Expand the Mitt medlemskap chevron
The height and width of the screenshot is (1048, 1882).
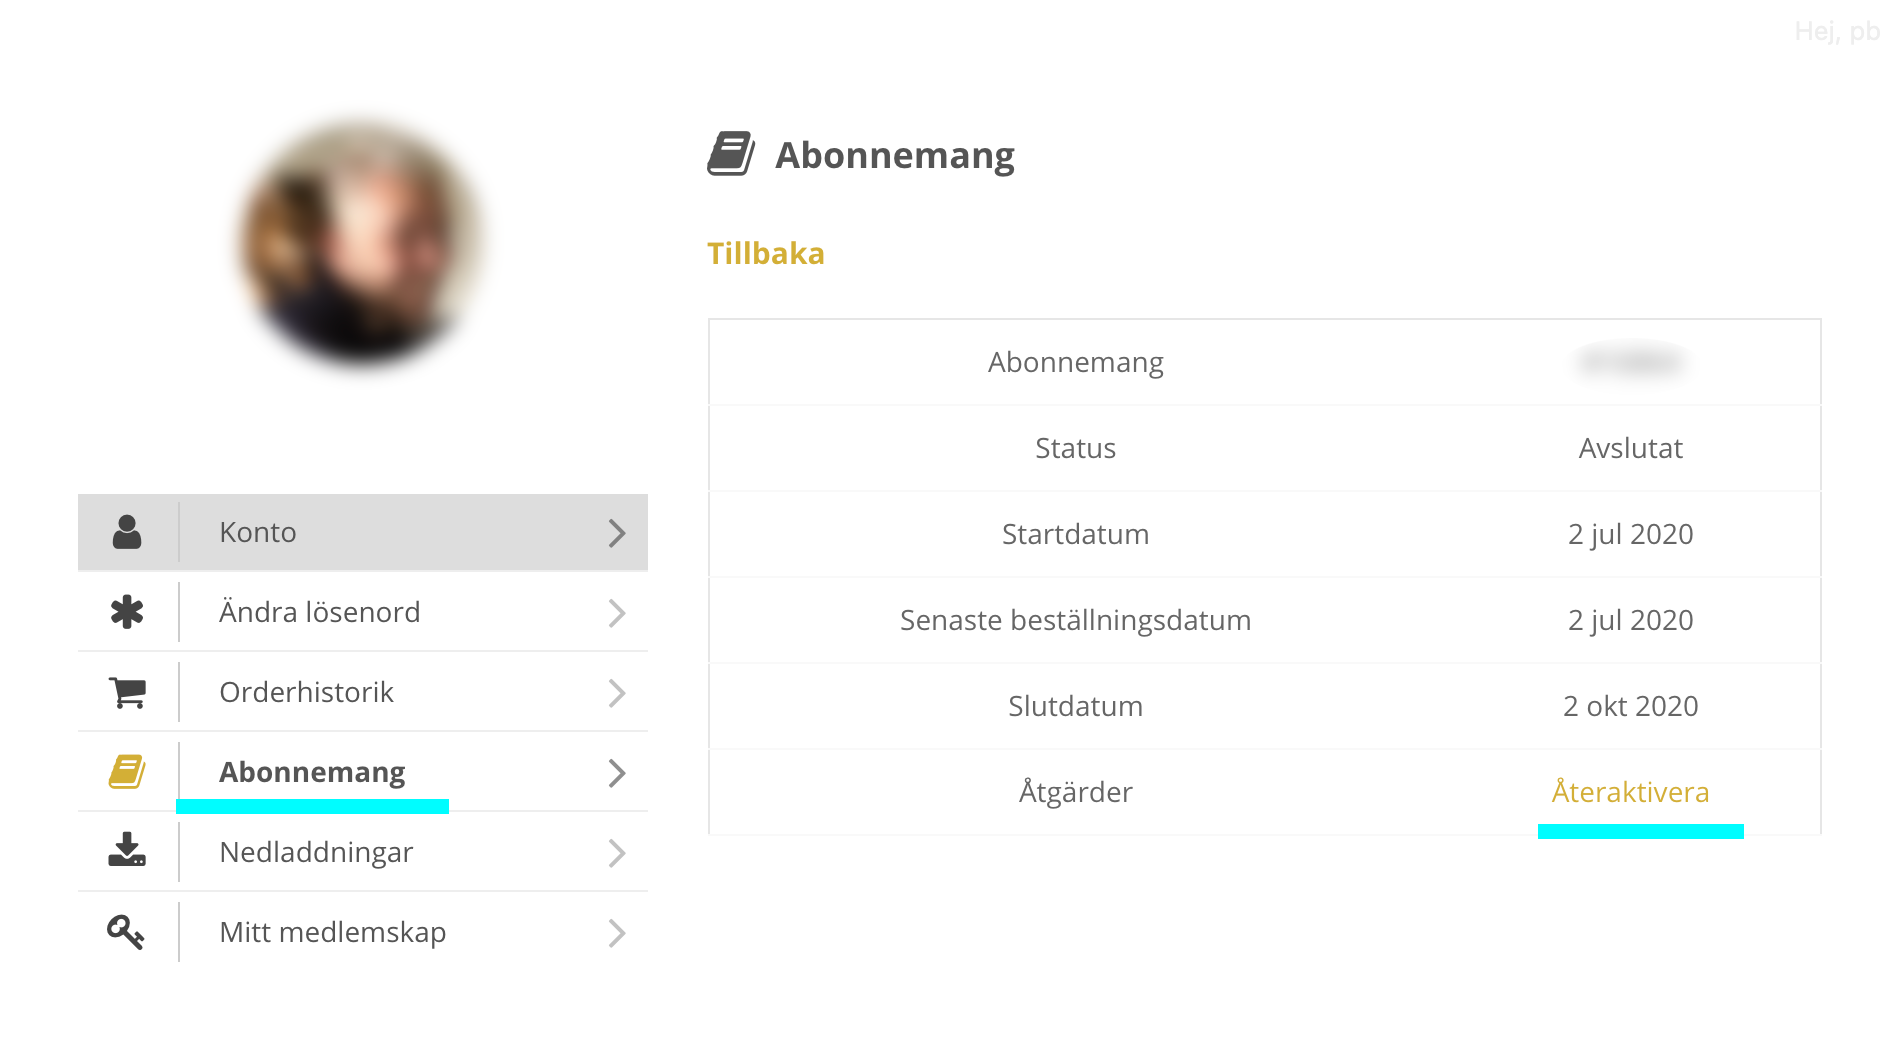(x=617, y=933)
